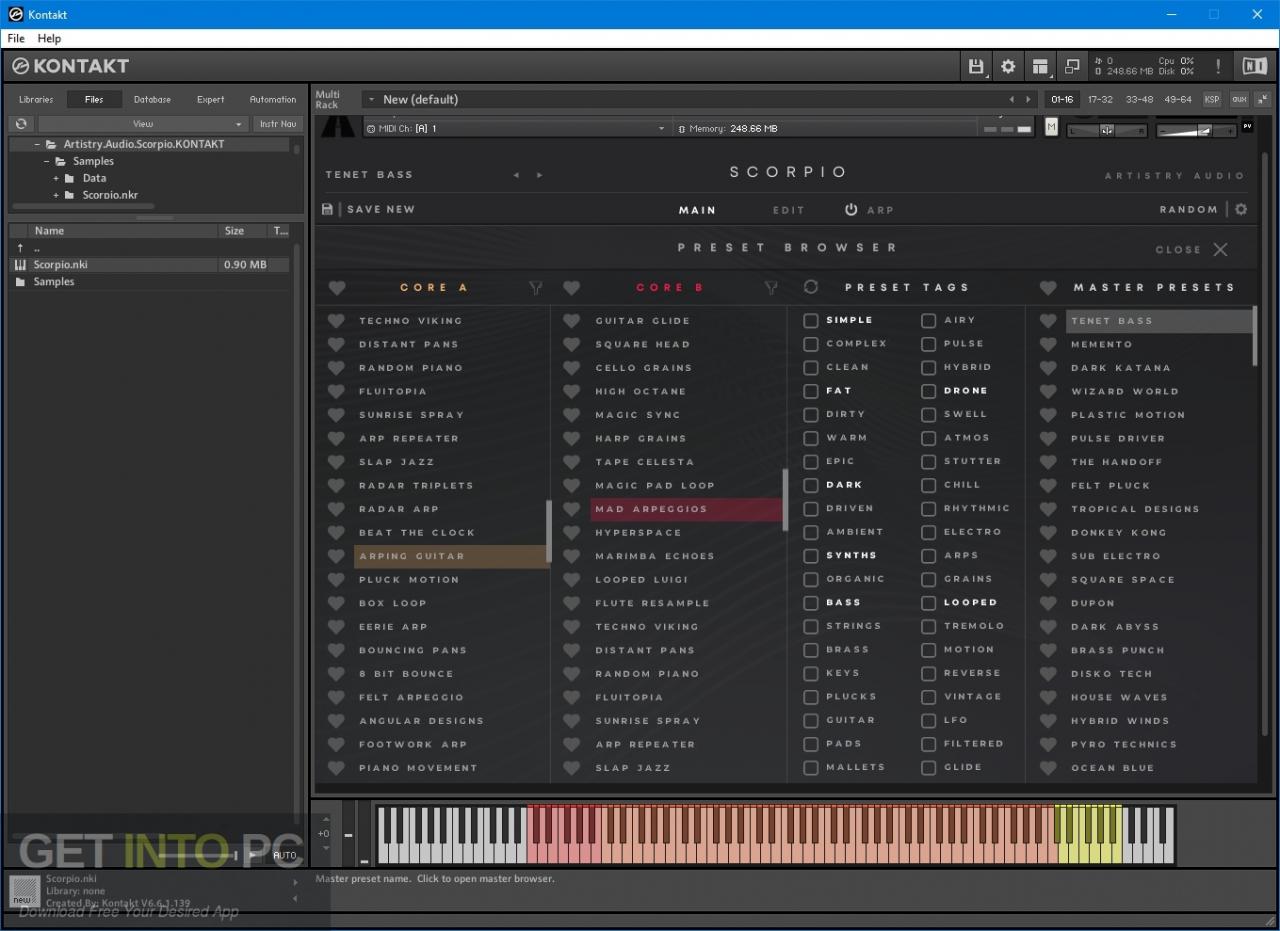Check the DRONE preset tag

pos(929,391)
